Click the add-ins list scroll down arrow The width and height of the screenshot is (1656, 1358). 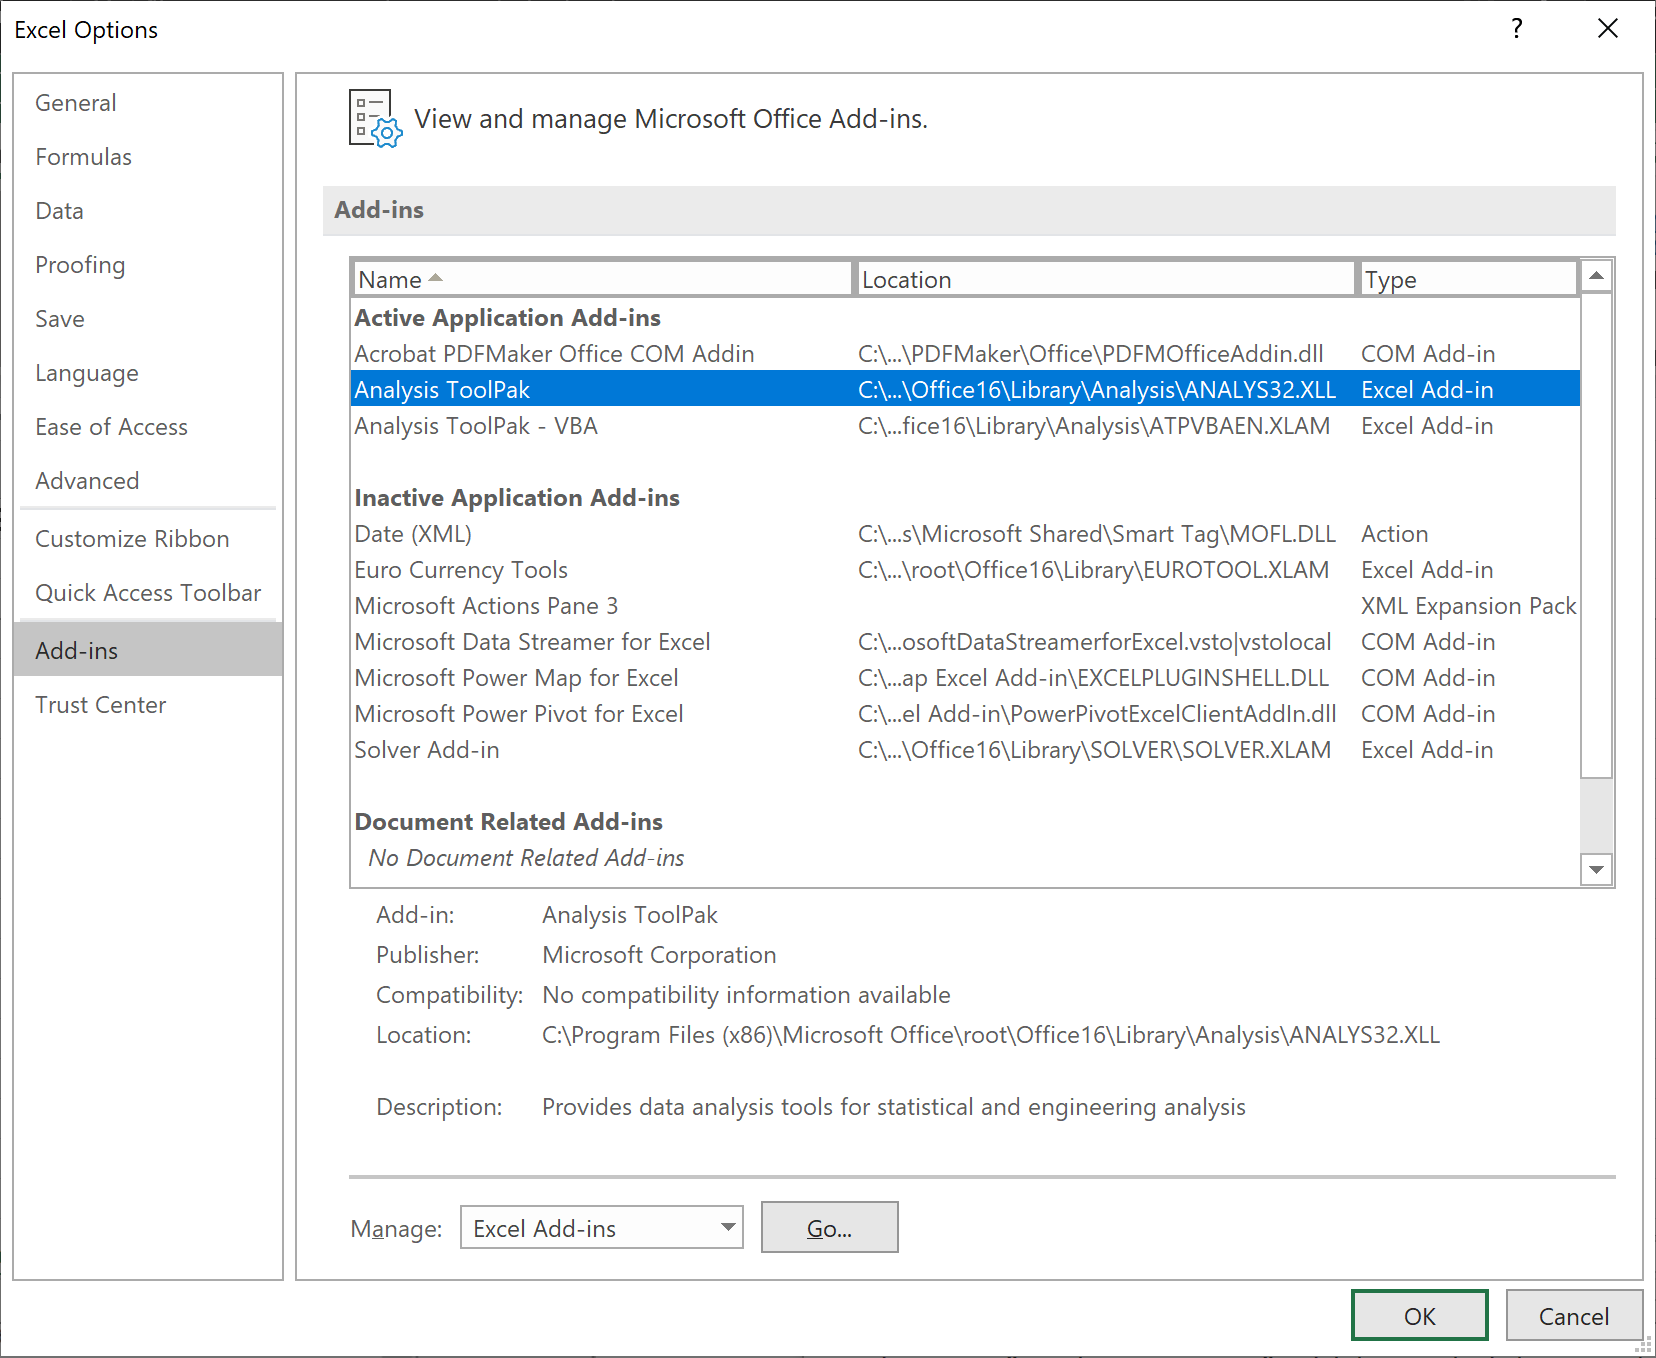coord(1597,870)
